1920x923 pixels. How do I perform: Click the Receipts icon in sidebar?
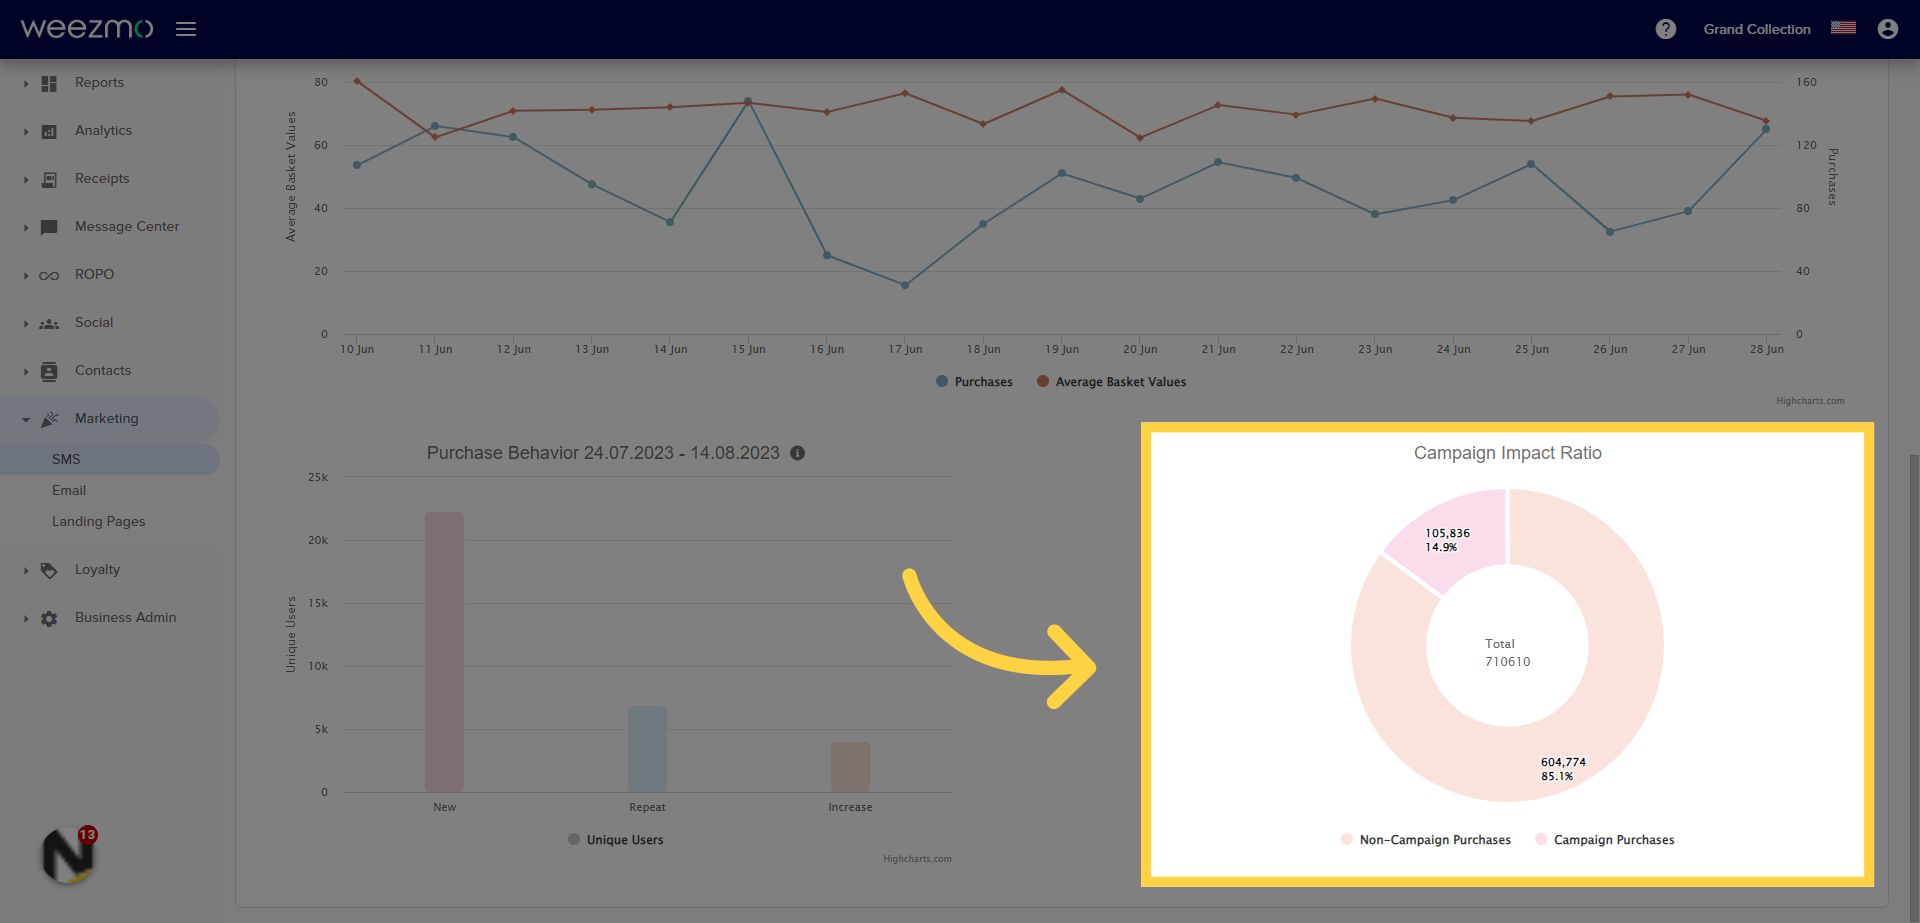(49, 180)
